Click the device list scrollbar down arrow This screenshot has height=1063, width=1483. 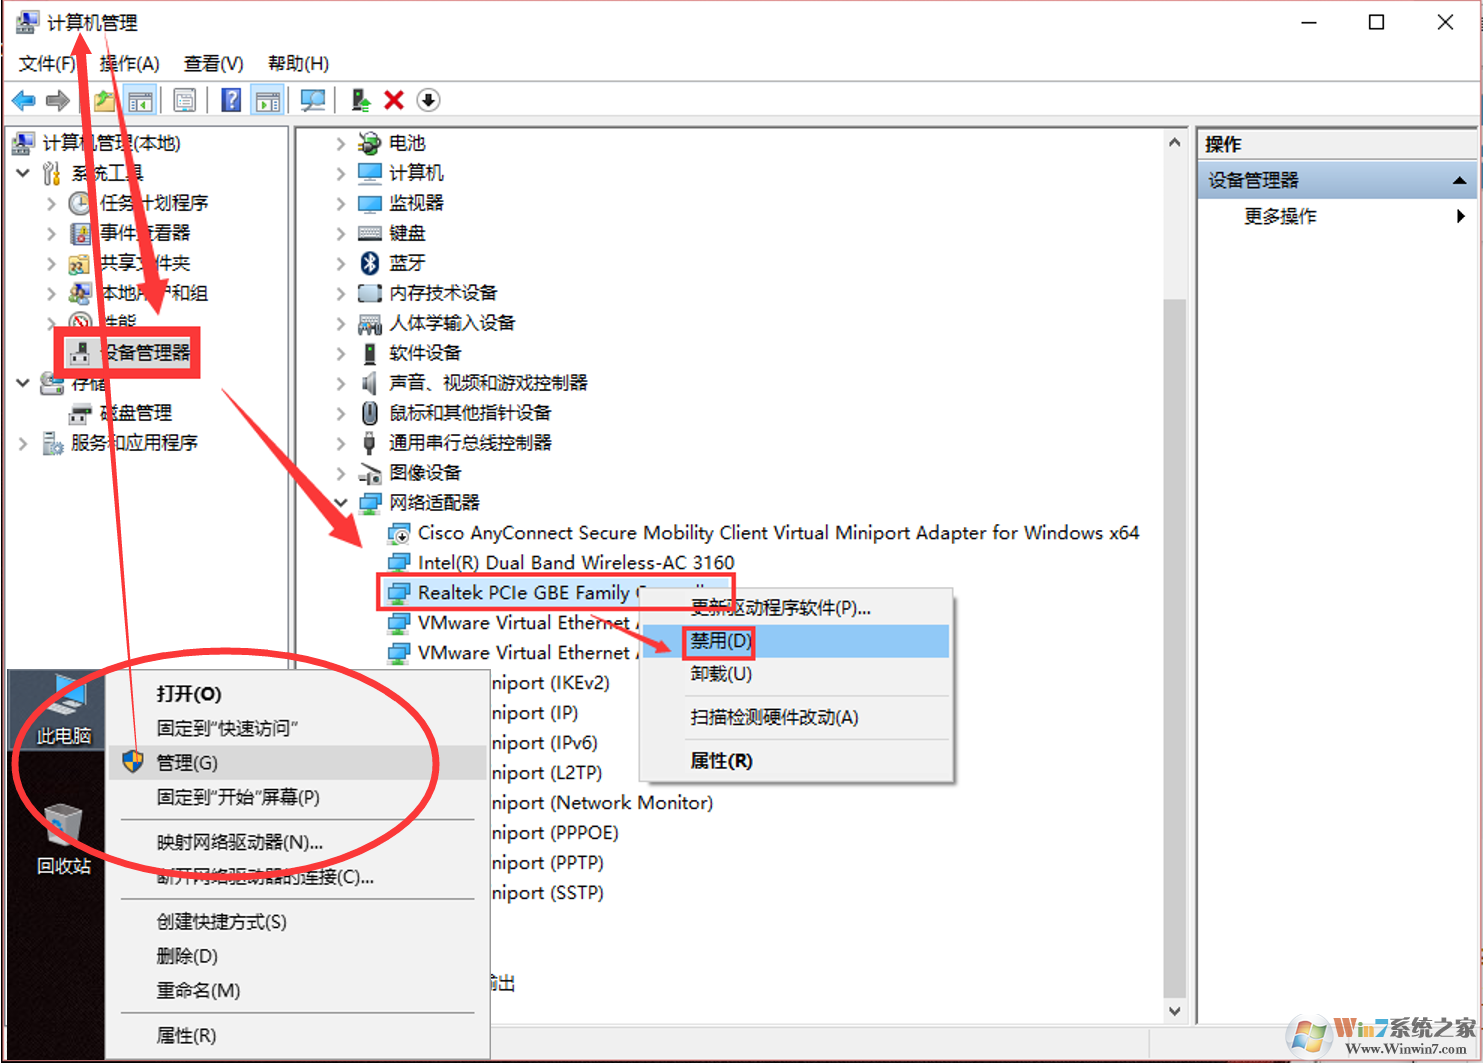(1174, 1011)
